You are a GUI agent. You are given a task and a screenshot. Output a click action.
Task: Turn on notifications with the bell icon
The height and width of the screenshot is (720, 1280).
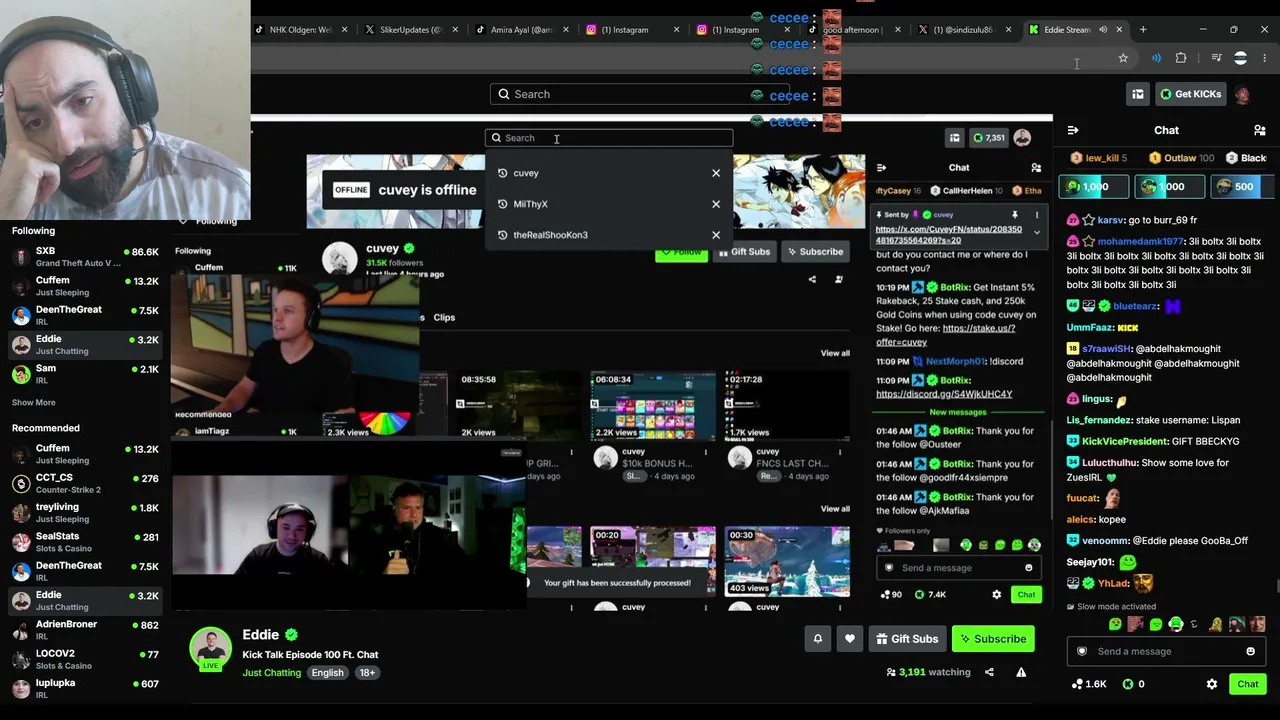coord(818,639)
